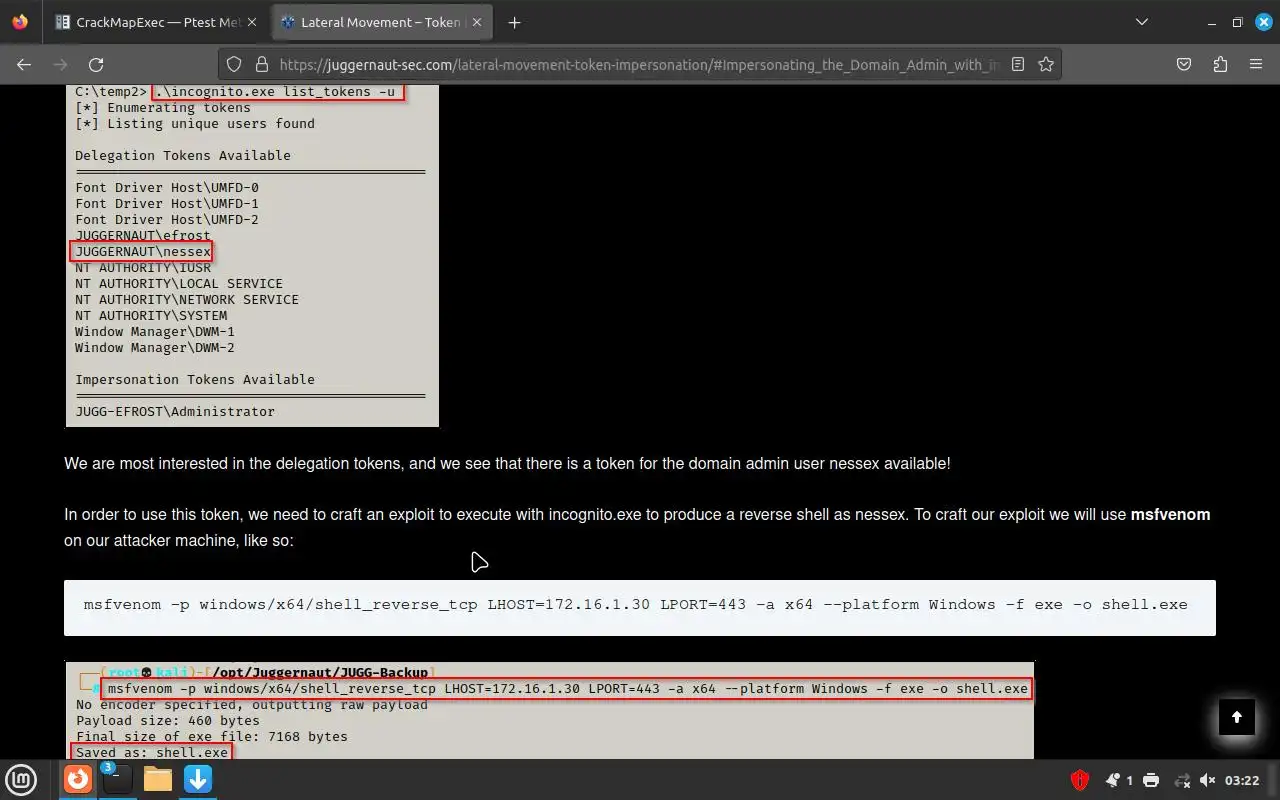Screen dimensions: 1280x800
Task: Jump back to top of page
Action: coord(1237,717)
